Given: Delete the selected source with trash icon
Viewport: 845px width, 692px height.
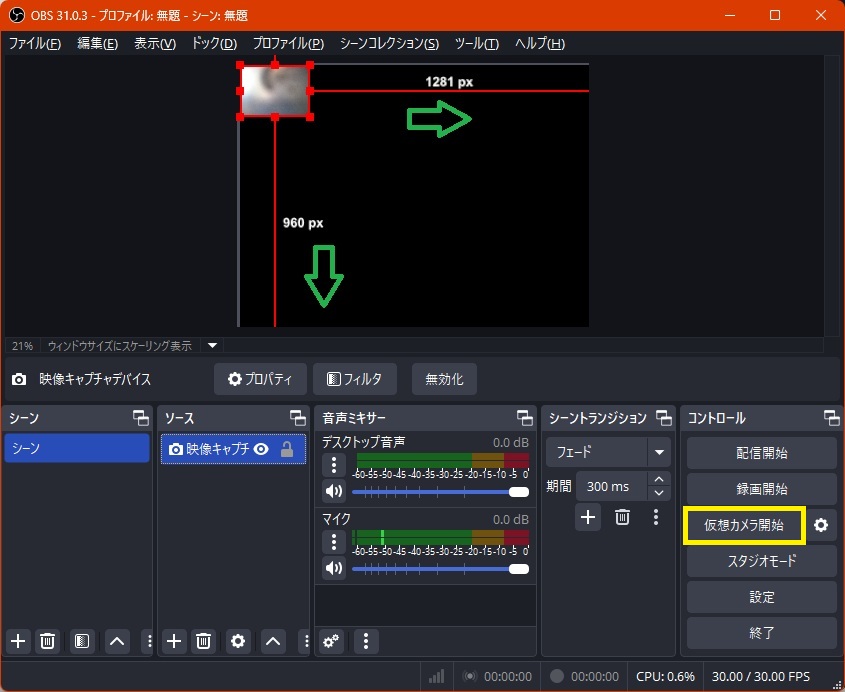Looking at the screenshot, I should click(x=203, y=641).
